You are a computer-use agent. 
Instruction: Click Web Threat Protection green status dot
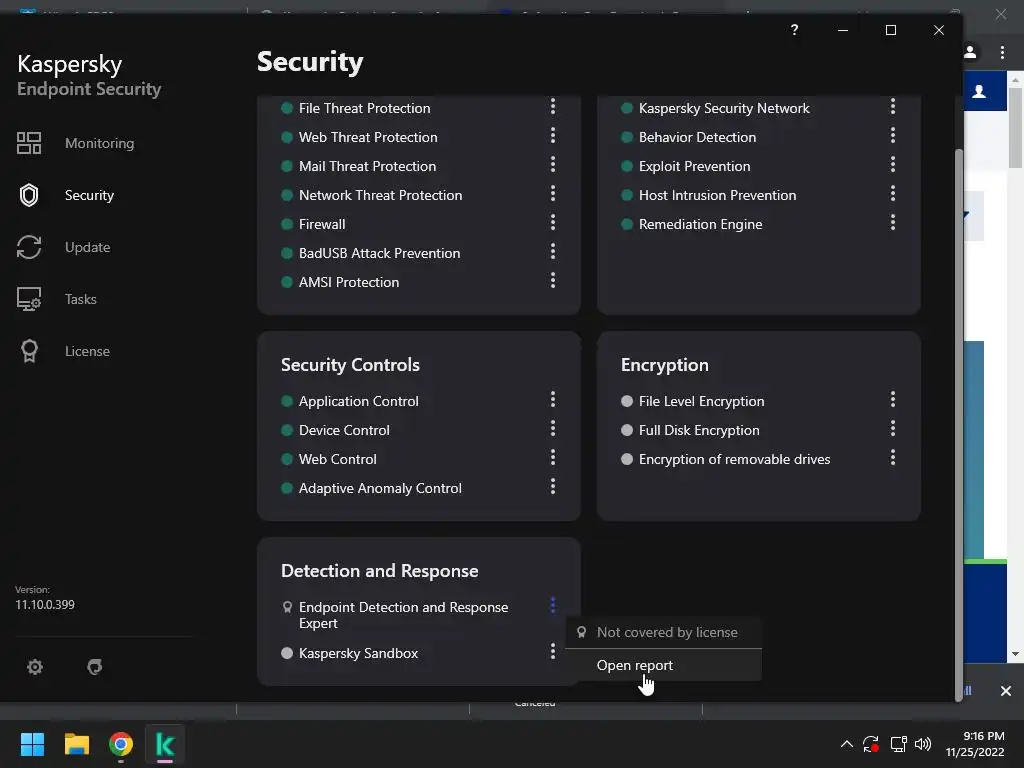pyautogui.click(x=286, y=137)
